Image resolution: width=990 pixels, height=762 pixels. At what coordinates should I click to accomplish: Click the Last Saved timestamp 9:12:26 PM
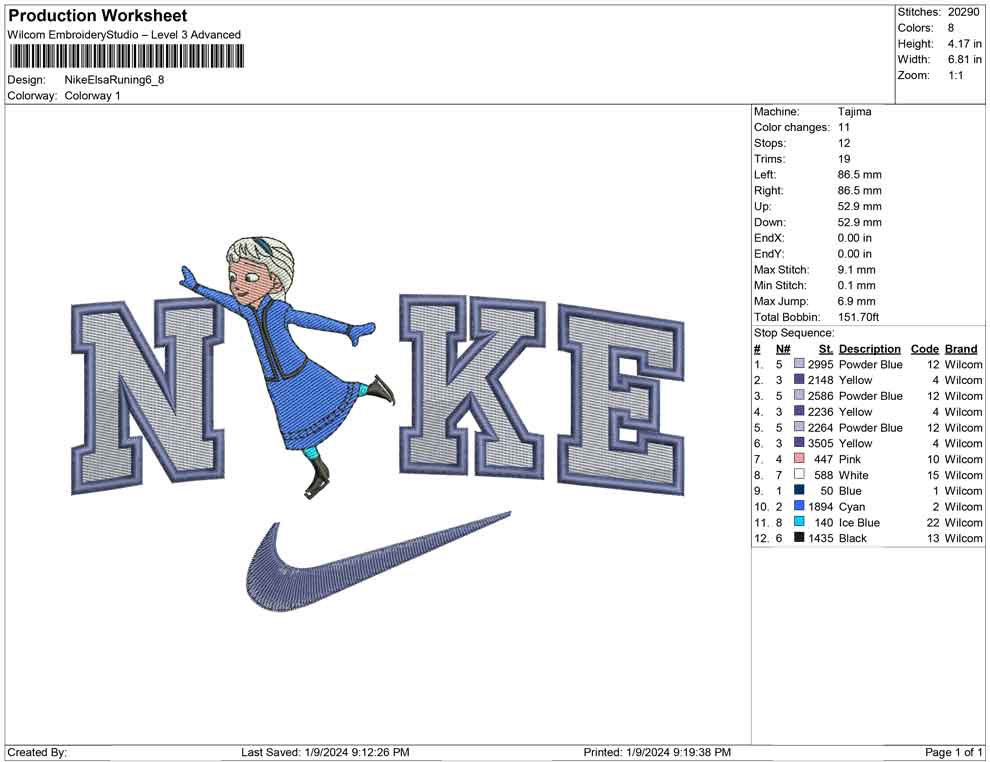(381, 752)
